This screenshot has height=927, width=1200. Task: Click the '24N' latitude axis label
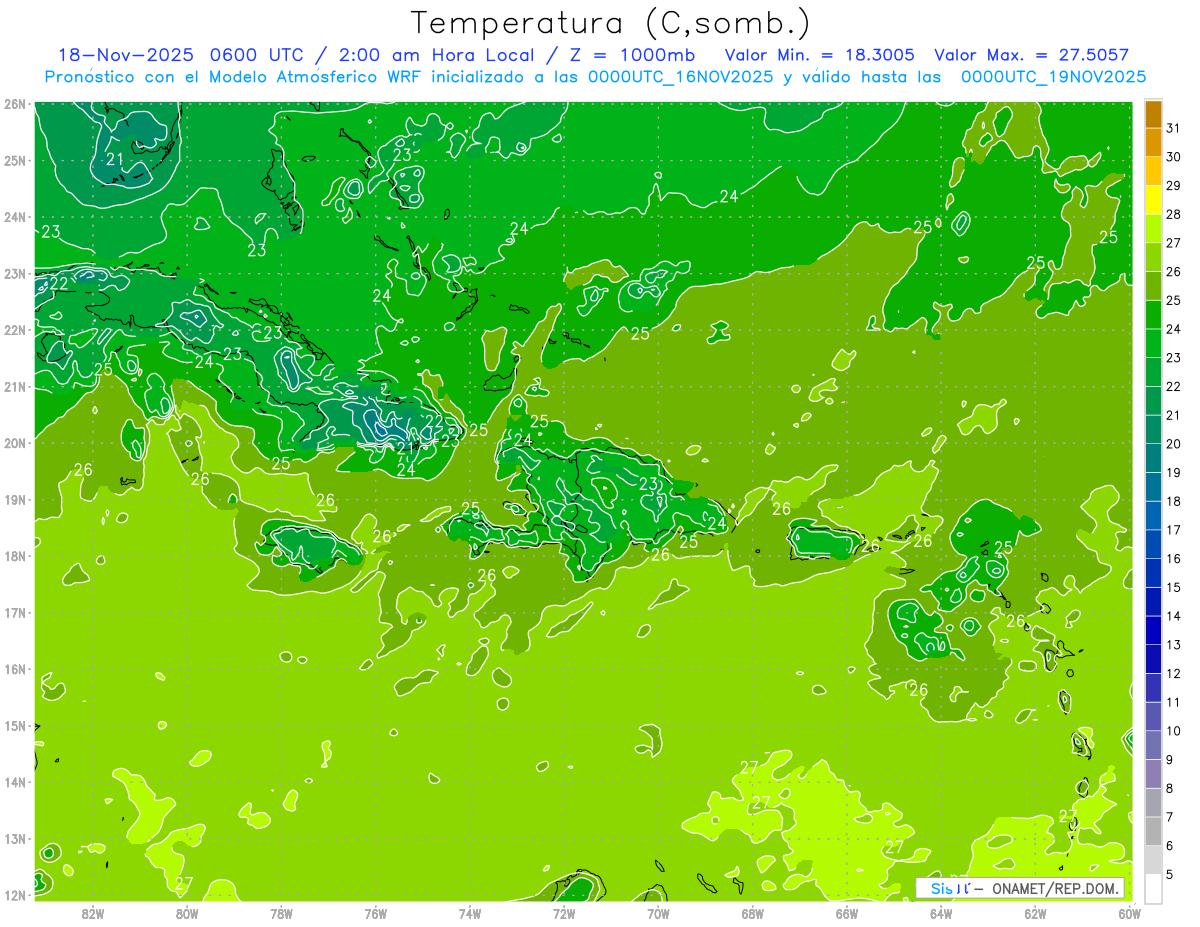coord(15,217)
